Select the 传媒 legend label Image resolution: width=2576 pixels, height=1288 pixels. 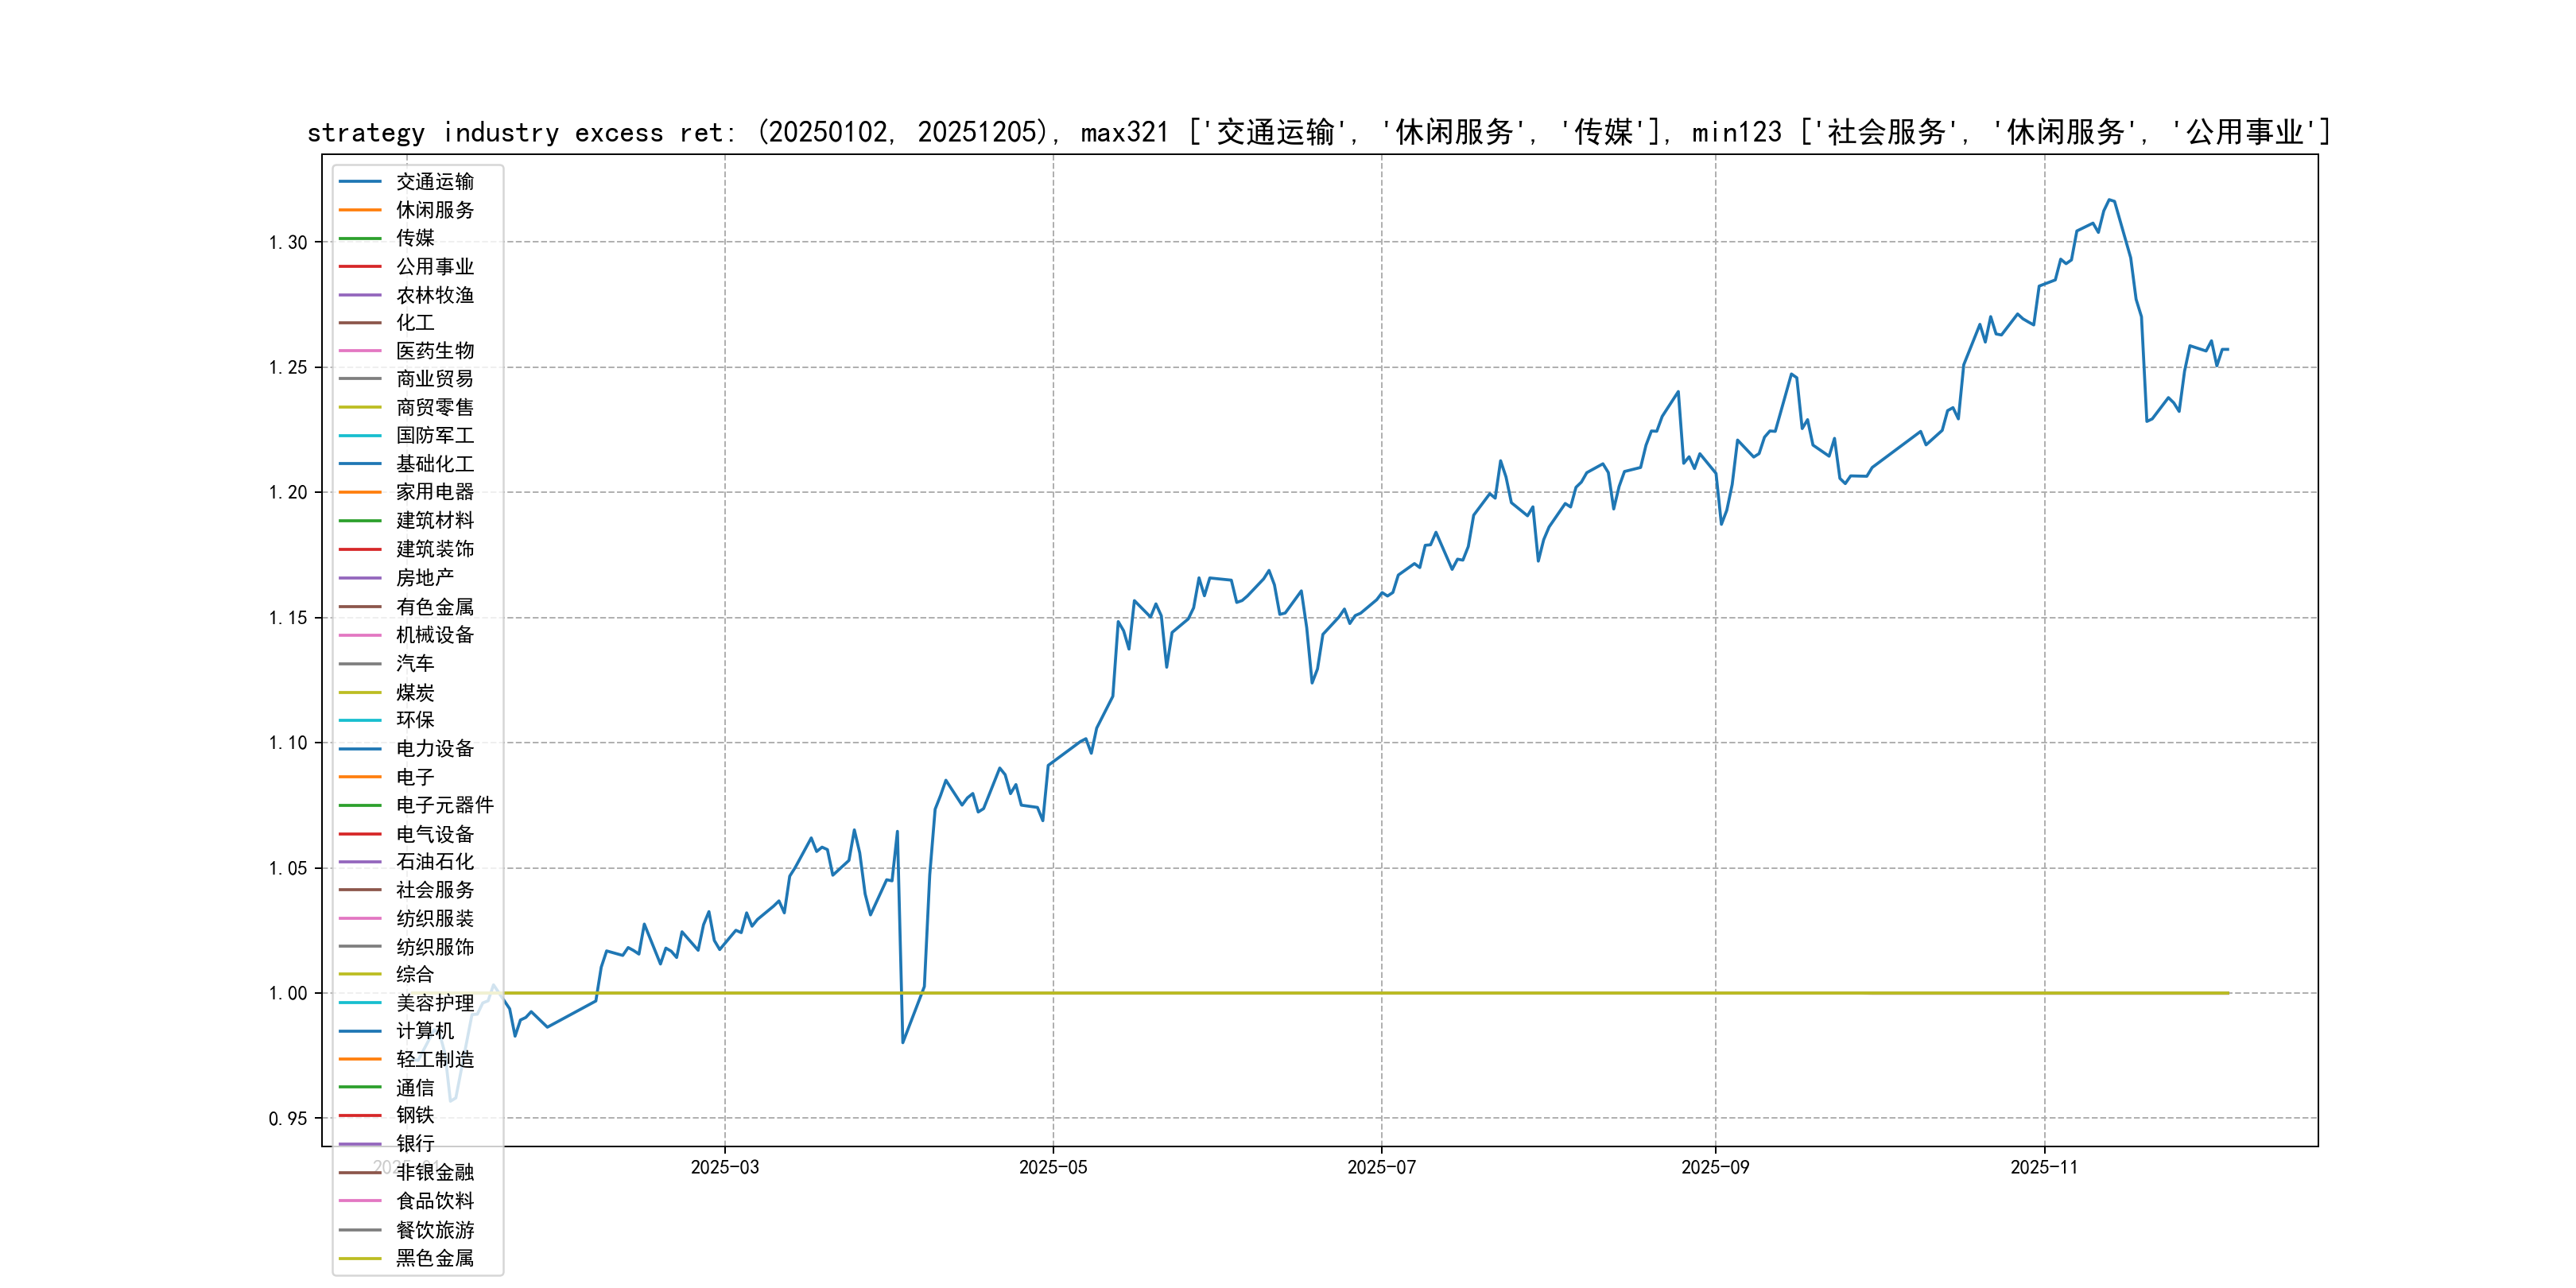tap(415, 238)
